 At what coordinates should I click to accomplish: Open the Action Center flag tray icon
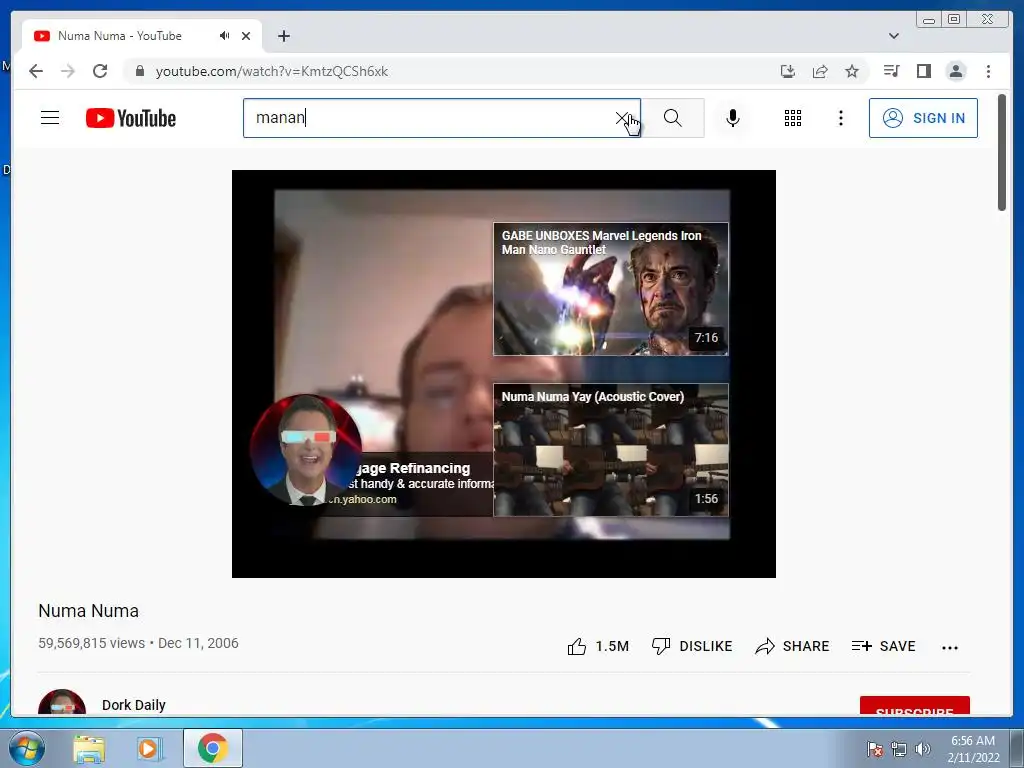pyautogui.click(x=874, y=749)
